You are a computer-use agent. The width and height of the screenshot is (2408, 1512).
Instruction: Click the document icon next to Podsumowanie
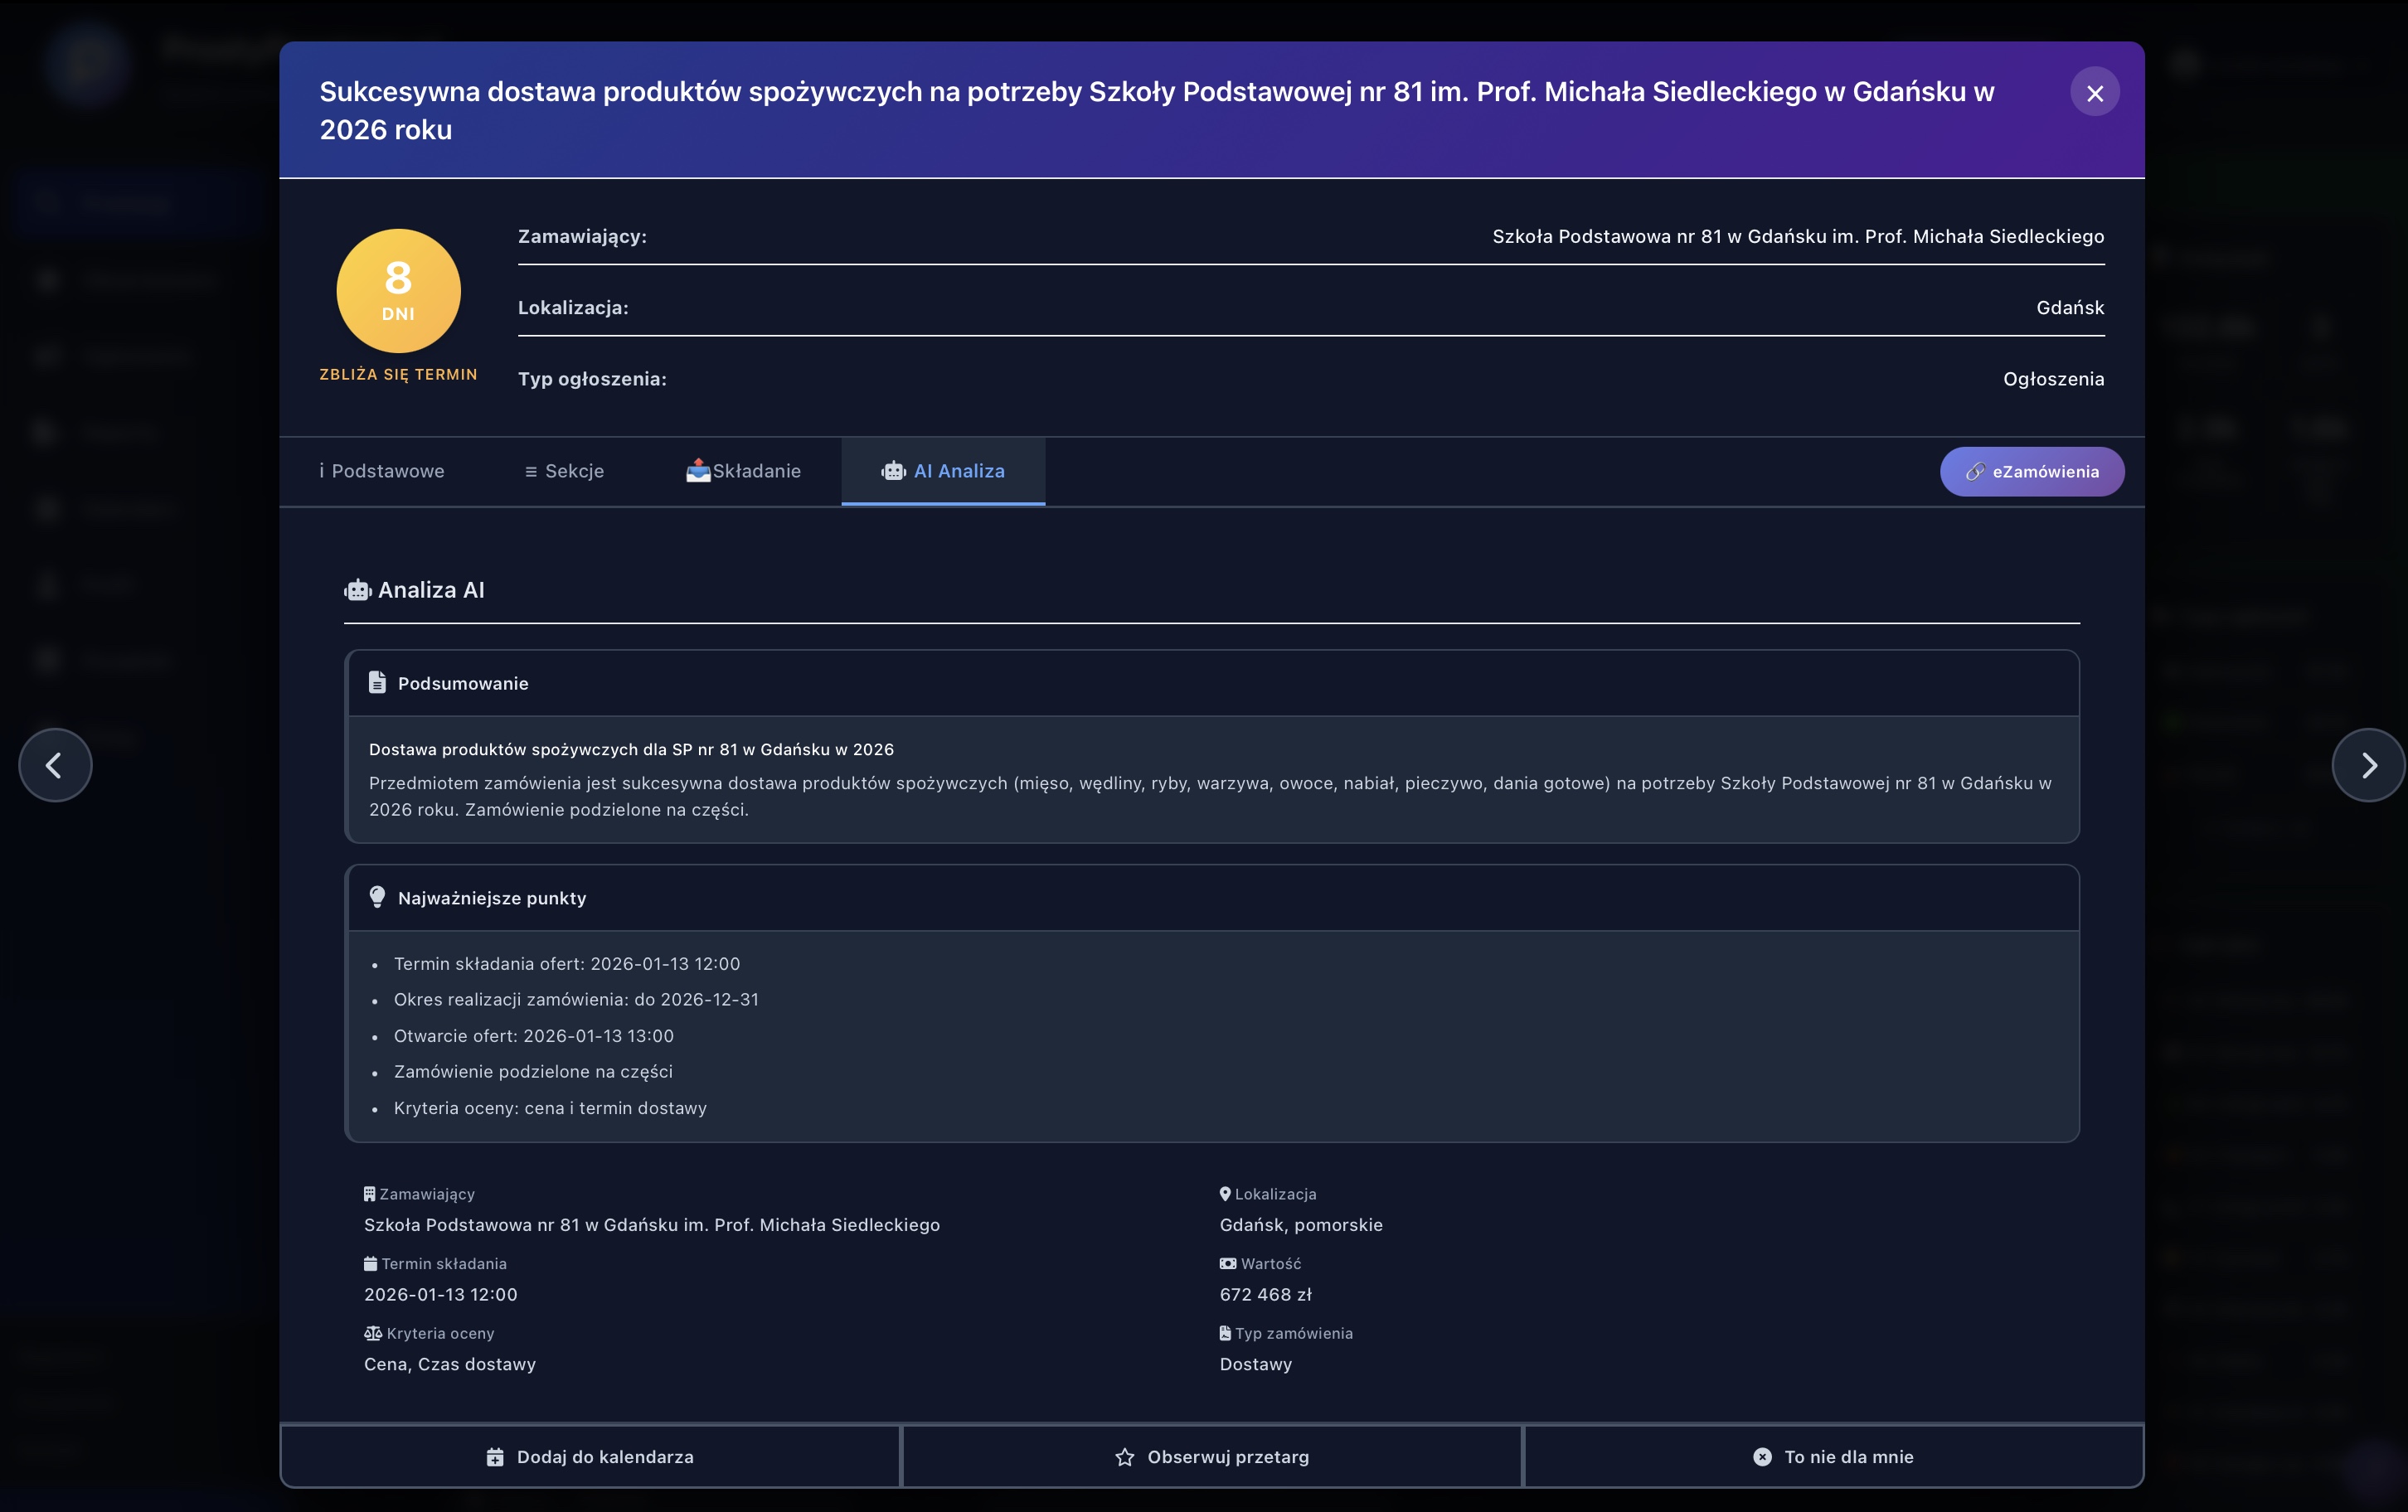377,682
